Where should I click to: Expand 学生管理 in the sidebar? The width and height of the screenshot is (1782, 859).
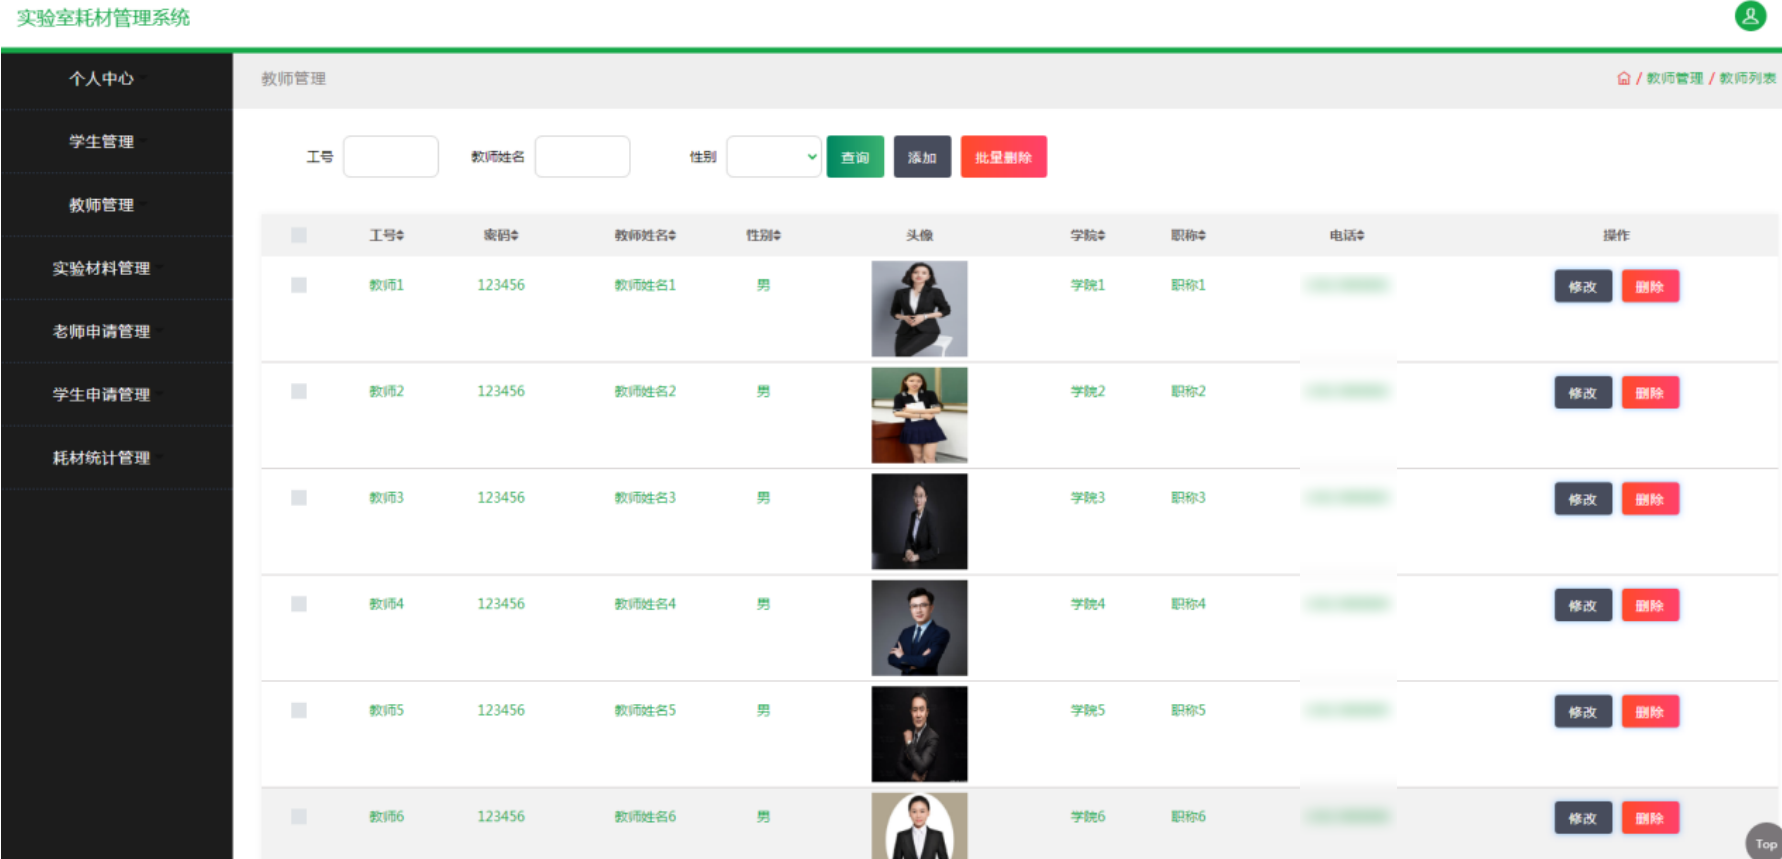point(102,142)
